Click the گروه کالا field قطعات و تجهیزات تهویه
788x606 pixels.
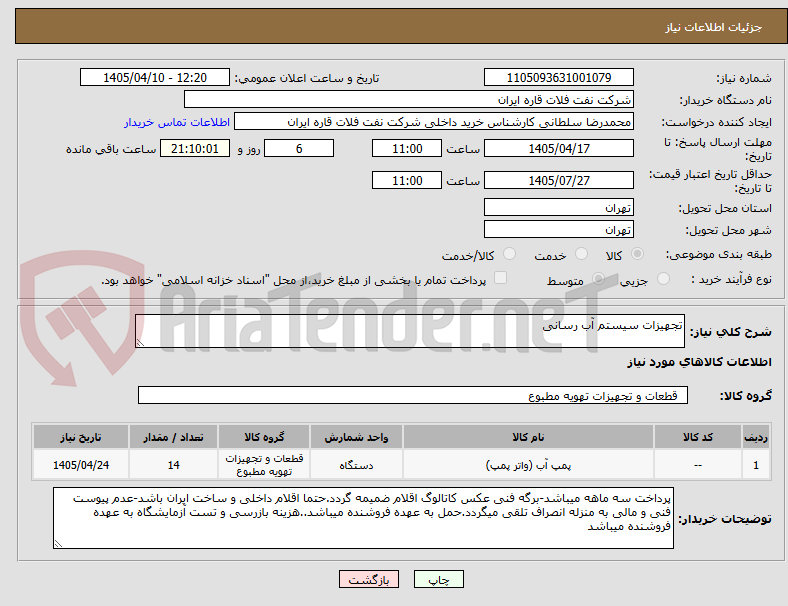(413, 395)
